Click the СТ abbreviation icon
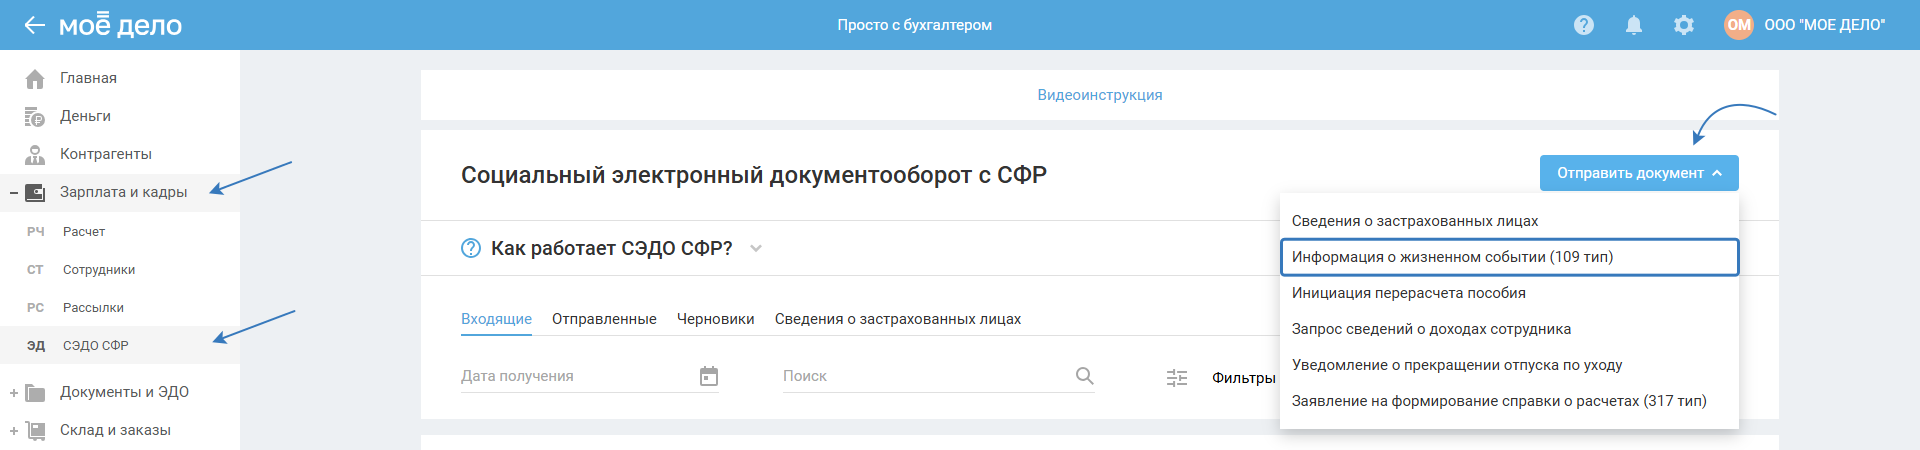 [x=35, y=270]
